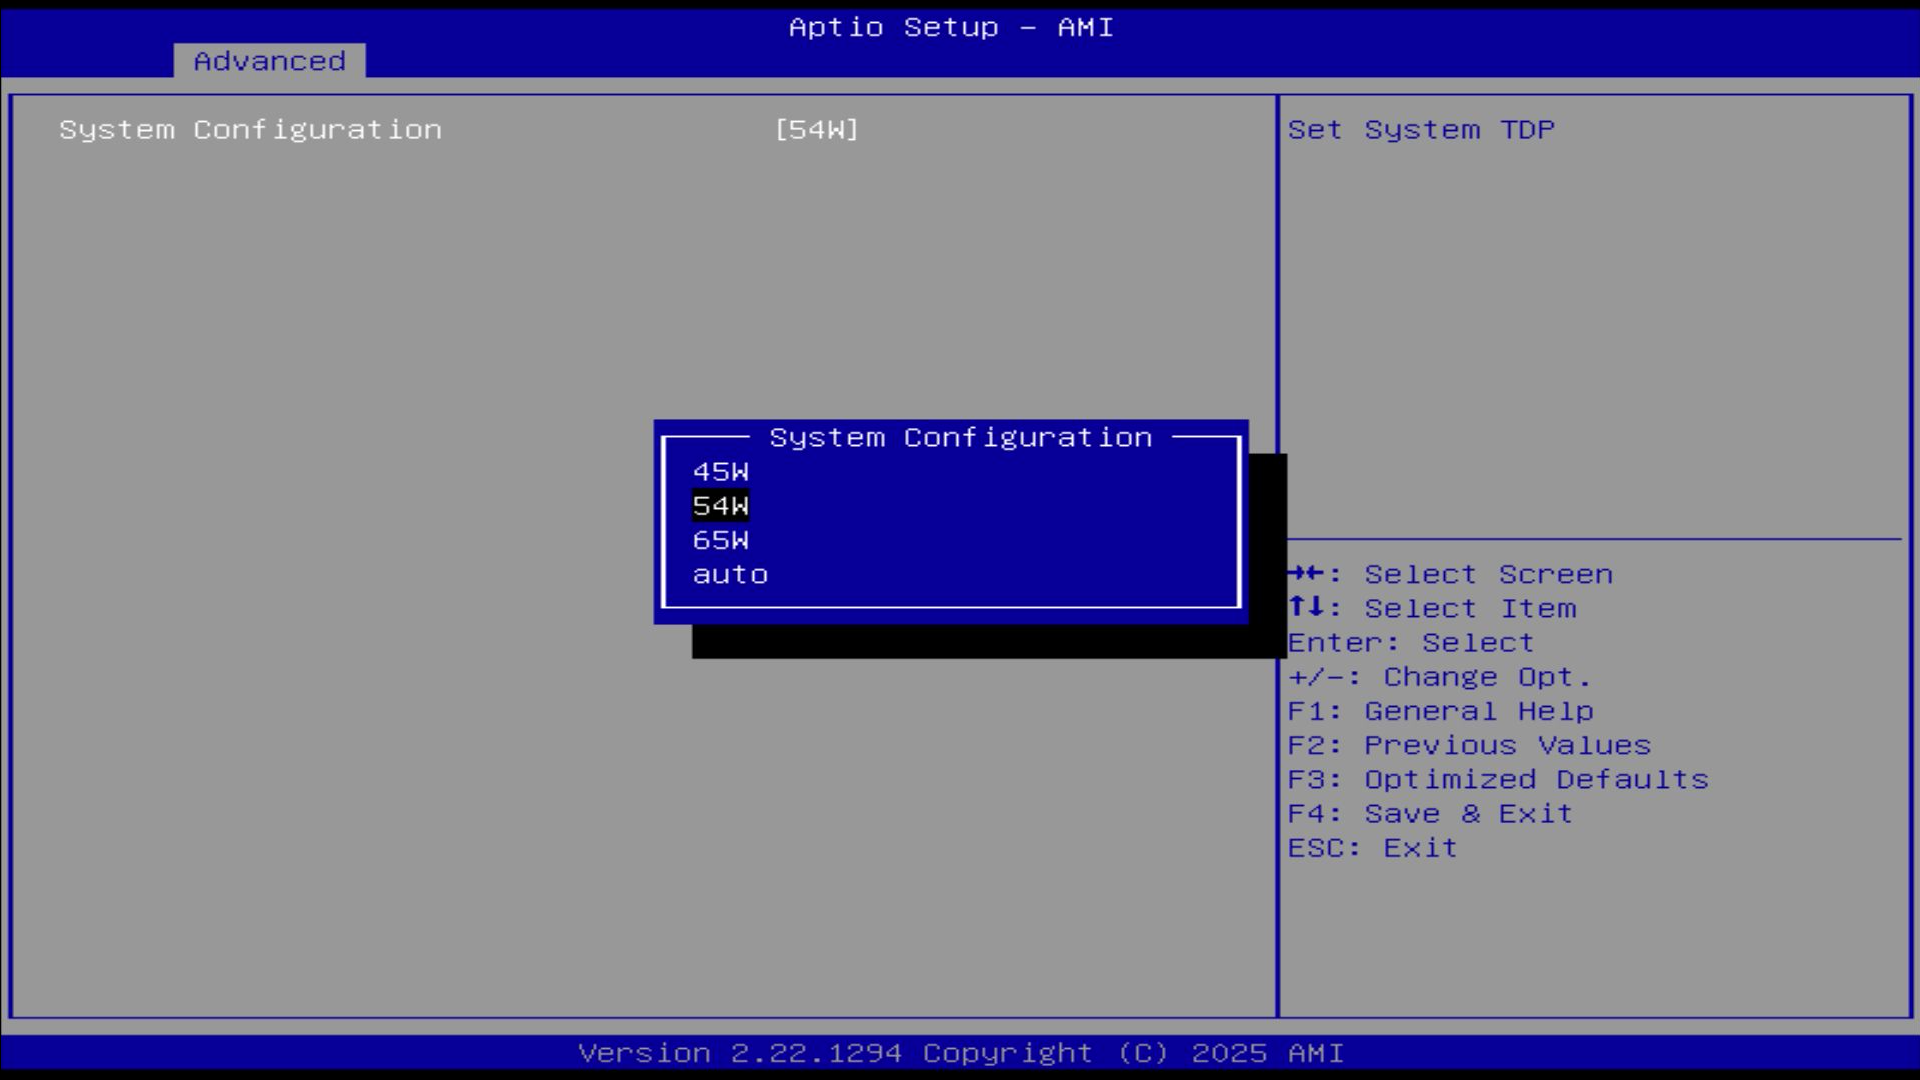Click the Enter: Select hint
This screenshot has height=1080, width=1920.
(x=1410, y=643)
